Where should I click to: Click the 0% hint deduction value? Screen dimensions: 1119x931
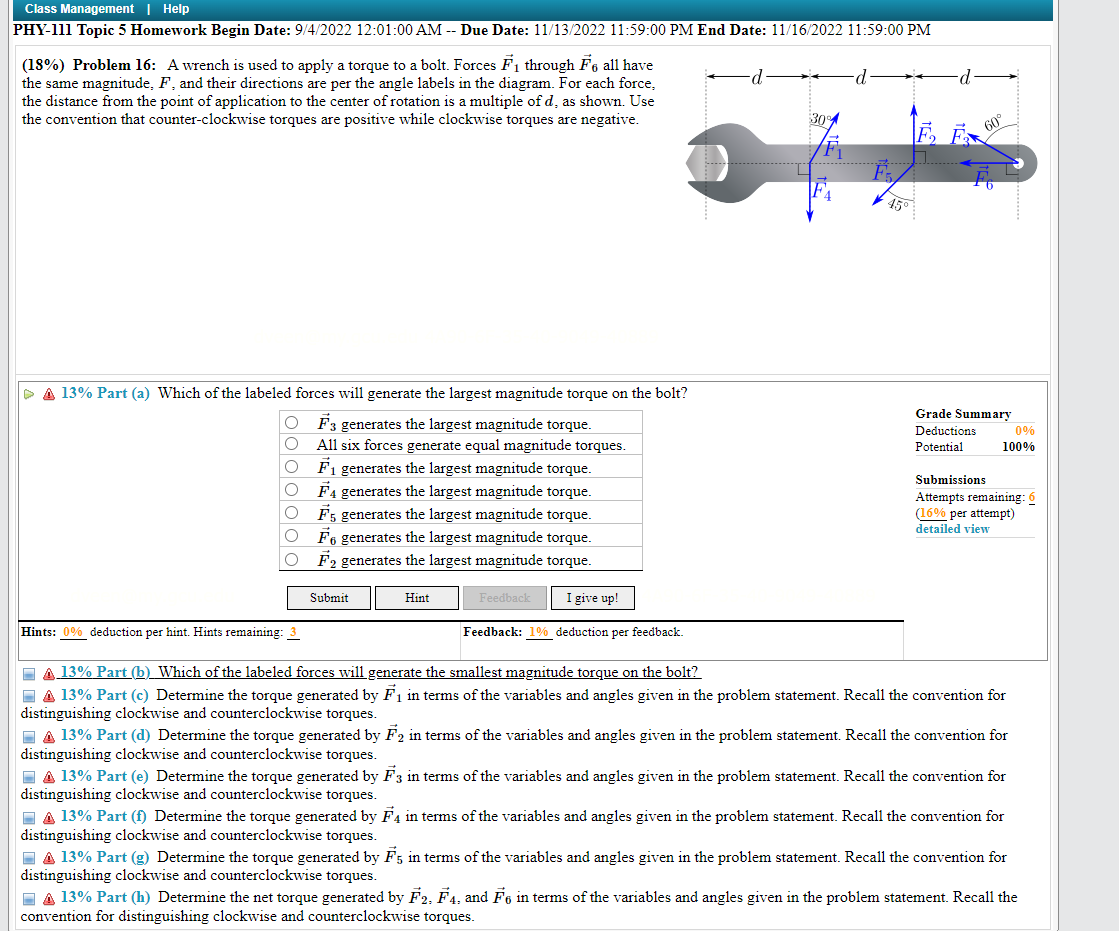pos(73,632)
